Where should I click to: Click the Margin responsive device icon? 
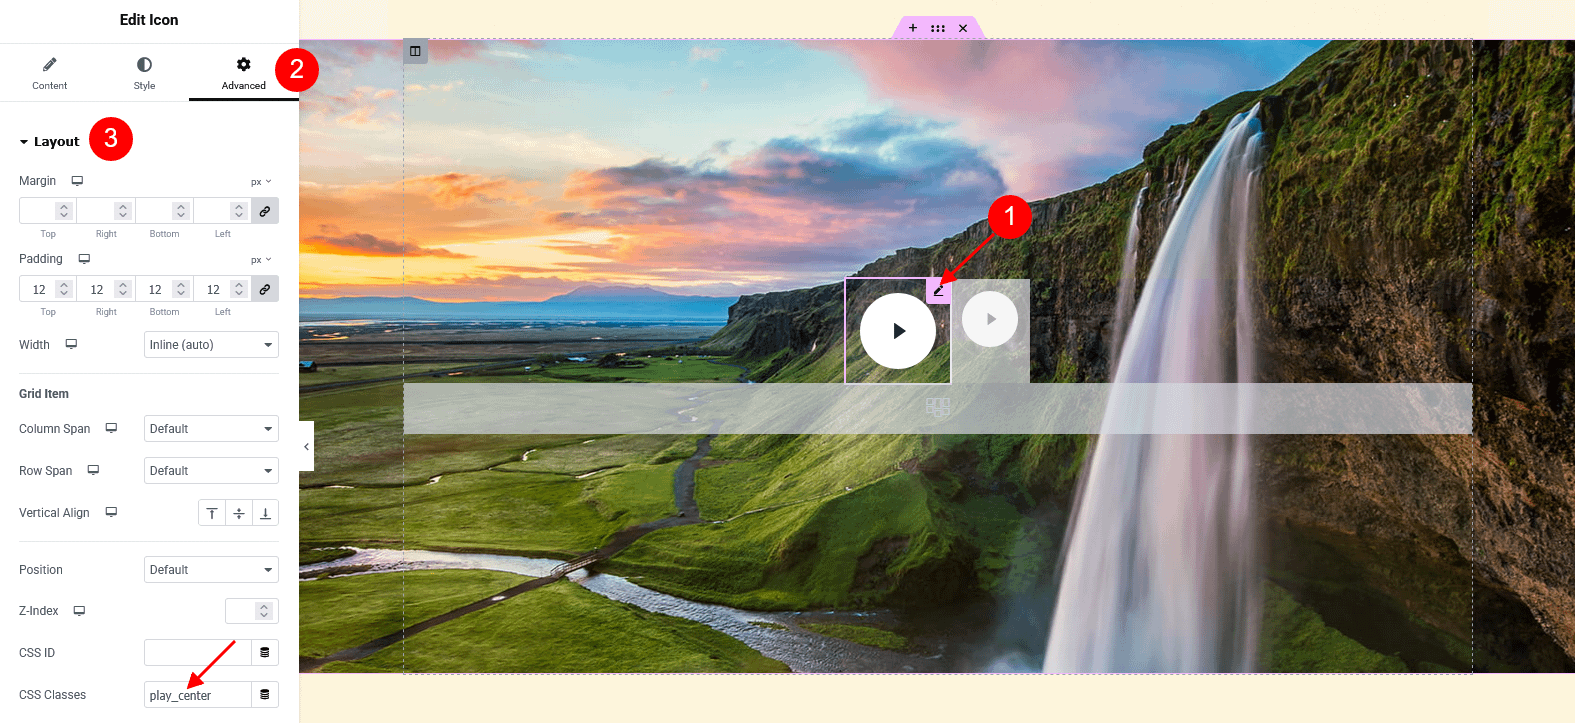coord(77,181)
